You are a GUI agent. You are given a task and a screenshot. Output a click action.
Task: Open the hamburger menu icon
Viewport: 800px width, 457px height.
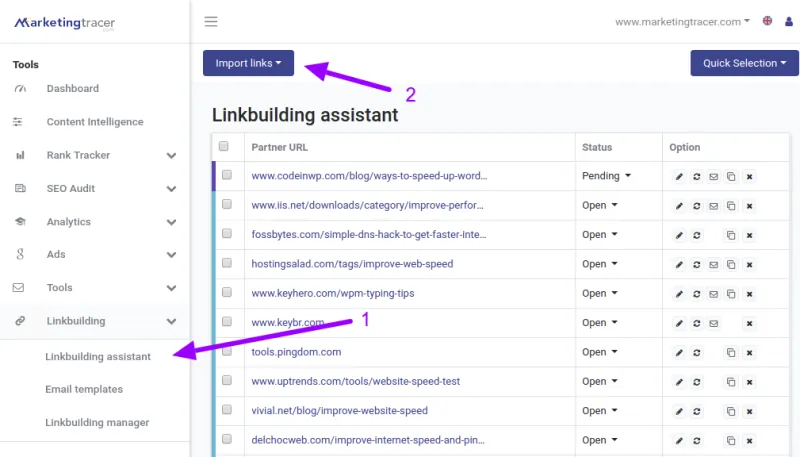click(x=211, y=21)
